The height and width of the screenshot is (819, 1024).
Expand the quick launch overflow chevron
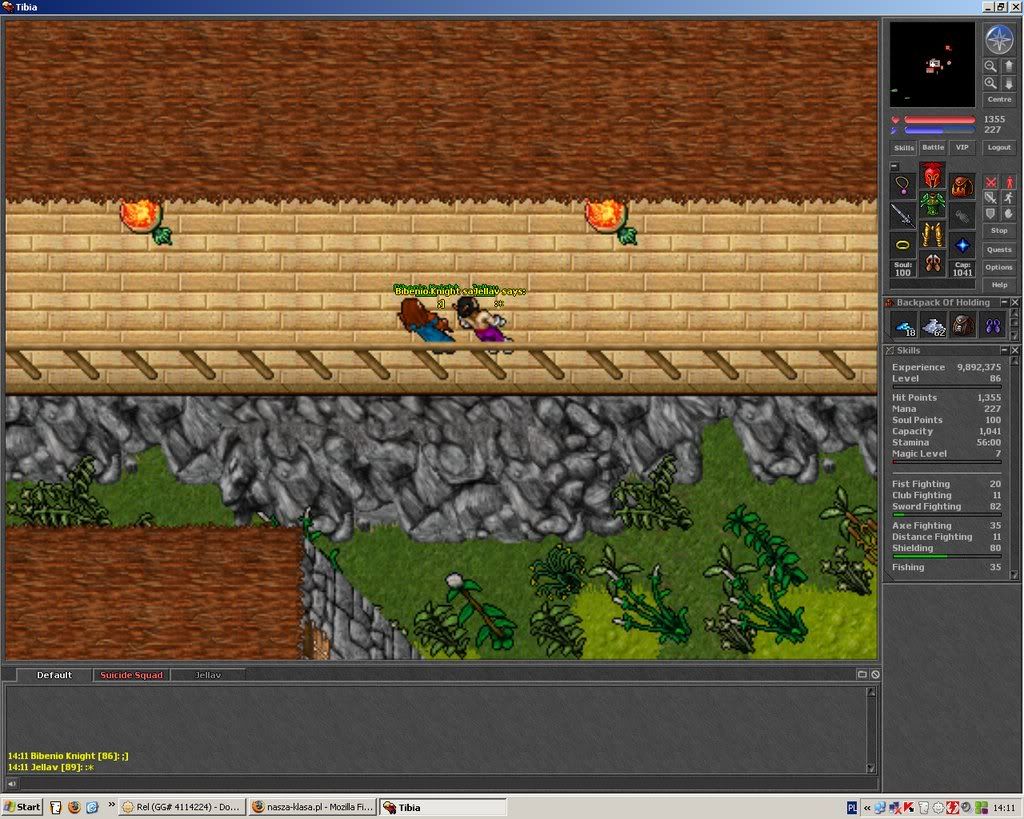(111, 804)
